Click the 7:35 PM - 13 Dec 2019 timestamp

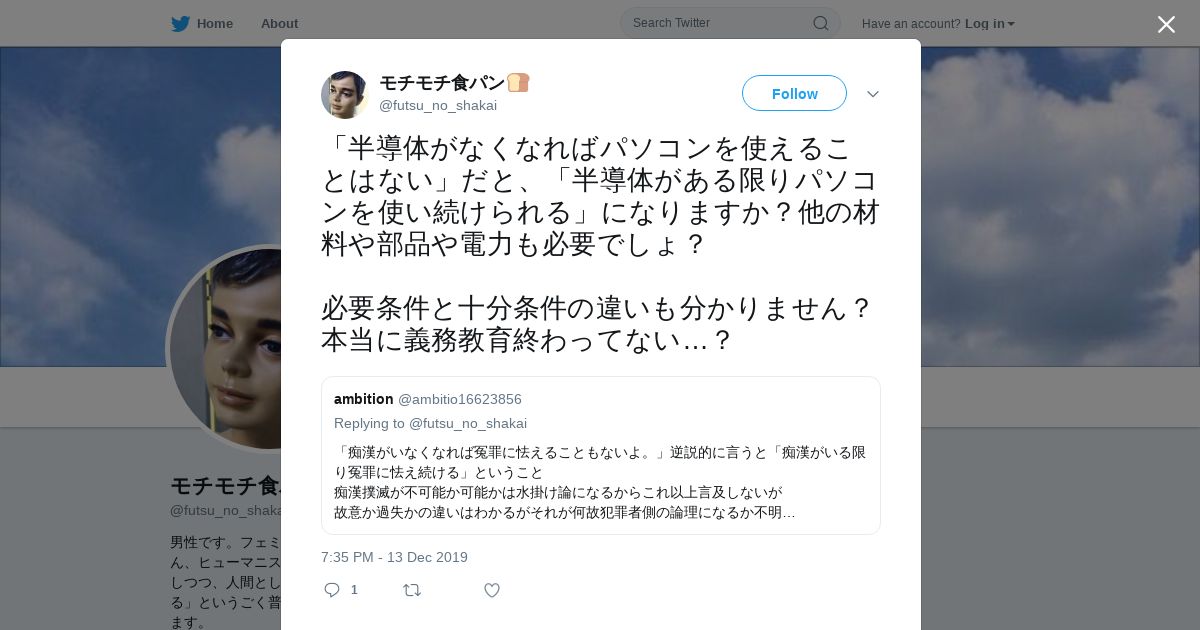tap(394, 557)
